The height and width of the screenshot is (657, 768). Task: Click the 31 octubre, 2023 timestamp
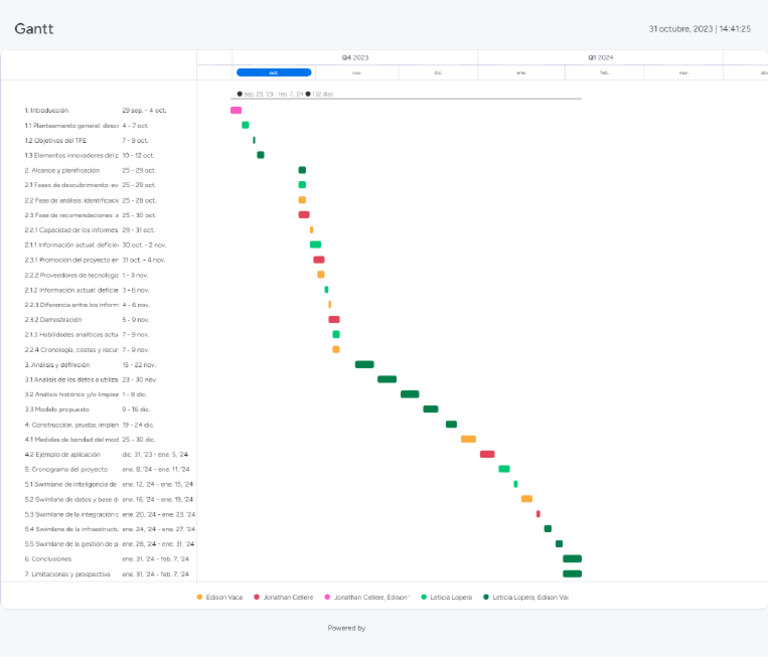[x=699, y=29]
